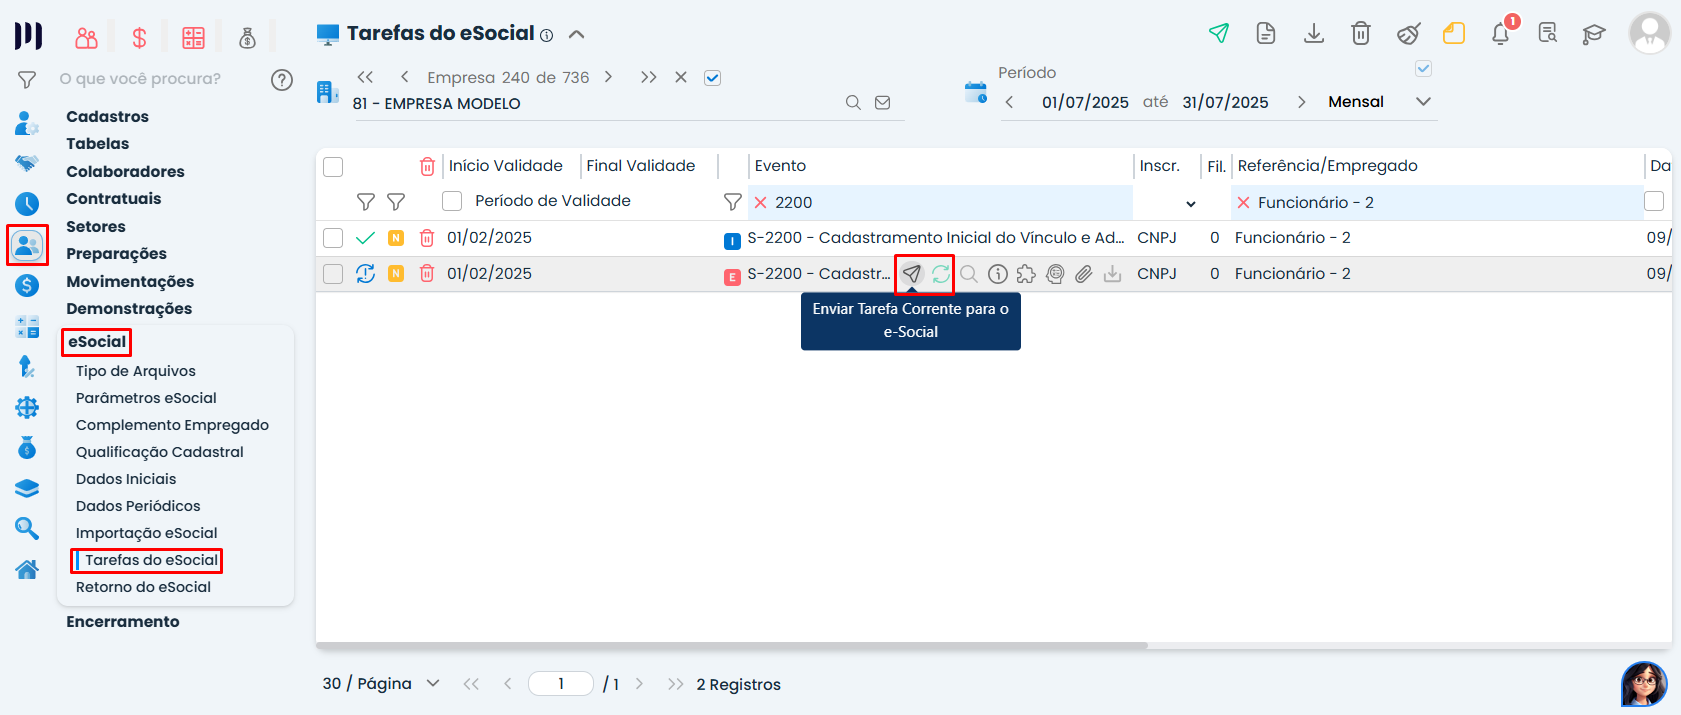Image resolution: width=1681 pixels, height=715 pixels.
Task: Click the page number input showing 1
Action: (x=561, y=684)
